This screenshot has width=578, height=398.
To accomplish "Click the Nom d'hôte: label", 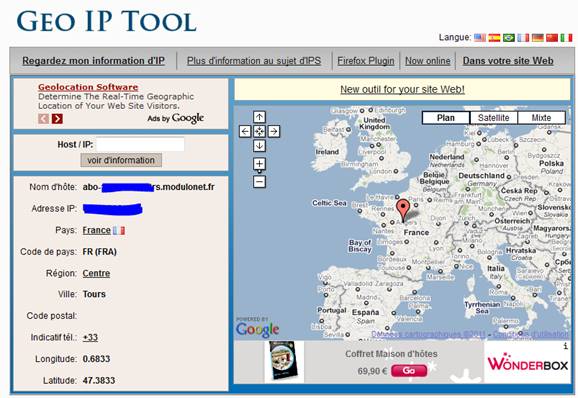I will point(53,187).
